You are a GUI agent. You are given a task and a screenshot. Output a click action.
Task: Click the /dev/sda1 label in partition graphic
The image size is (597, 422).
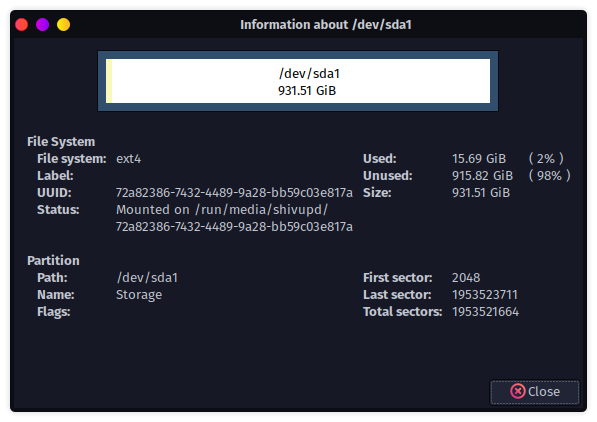pyautogui.click(x=309, y=73)
